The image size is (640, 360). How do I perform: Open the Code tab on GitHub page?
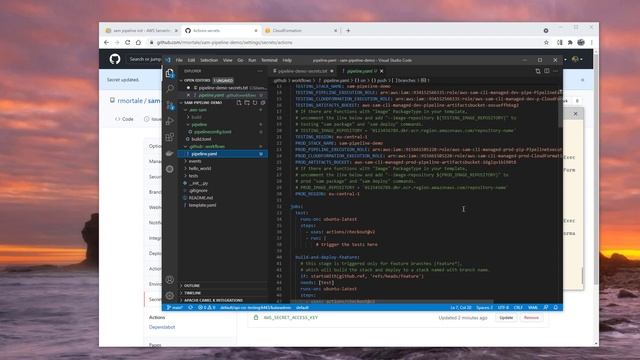point(124,119)
